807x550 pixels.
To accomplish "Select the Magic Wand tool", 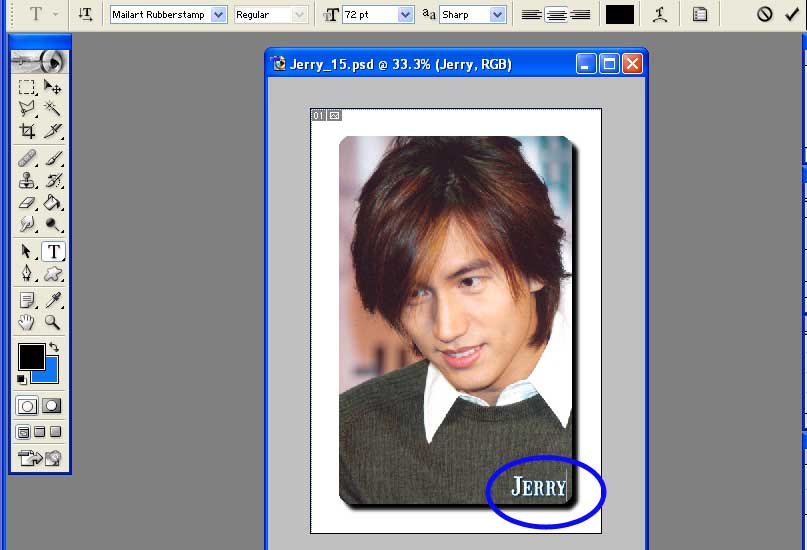I will click(x=52, y=108).
